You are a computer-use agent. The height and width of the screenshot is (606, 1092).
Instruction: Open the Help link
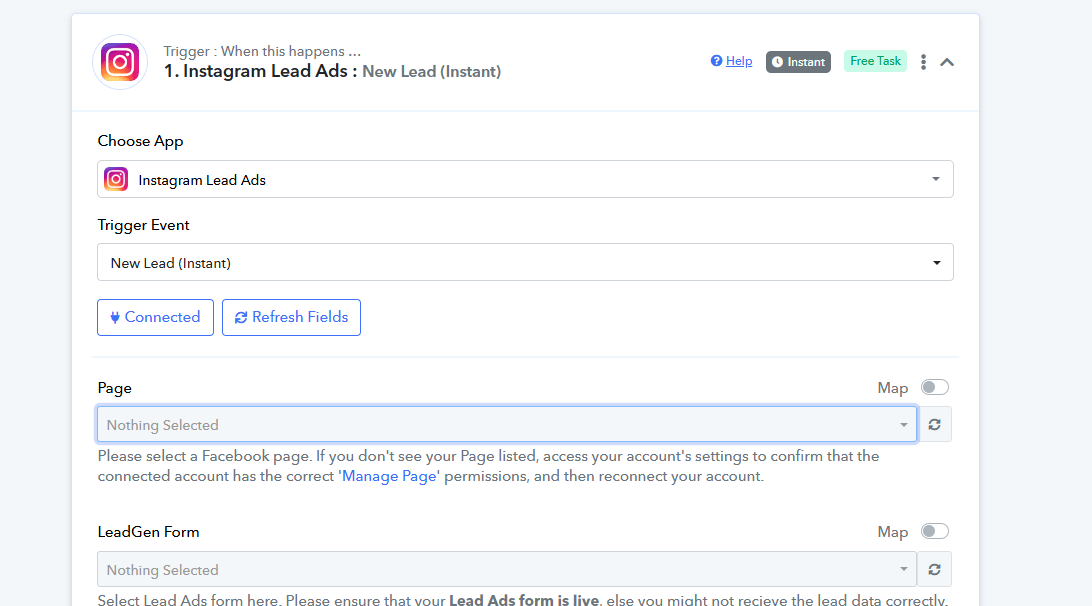coord(739,61)
